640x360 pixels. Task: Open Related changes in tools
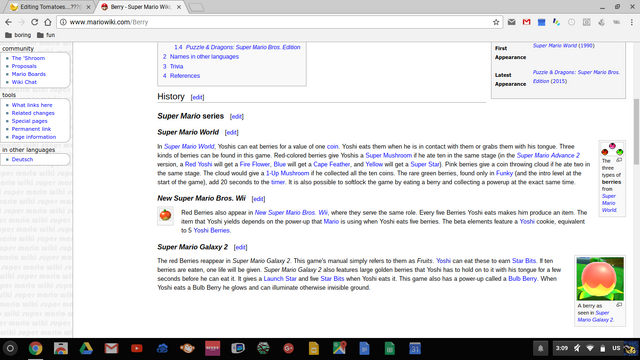(x=33, y=113)
